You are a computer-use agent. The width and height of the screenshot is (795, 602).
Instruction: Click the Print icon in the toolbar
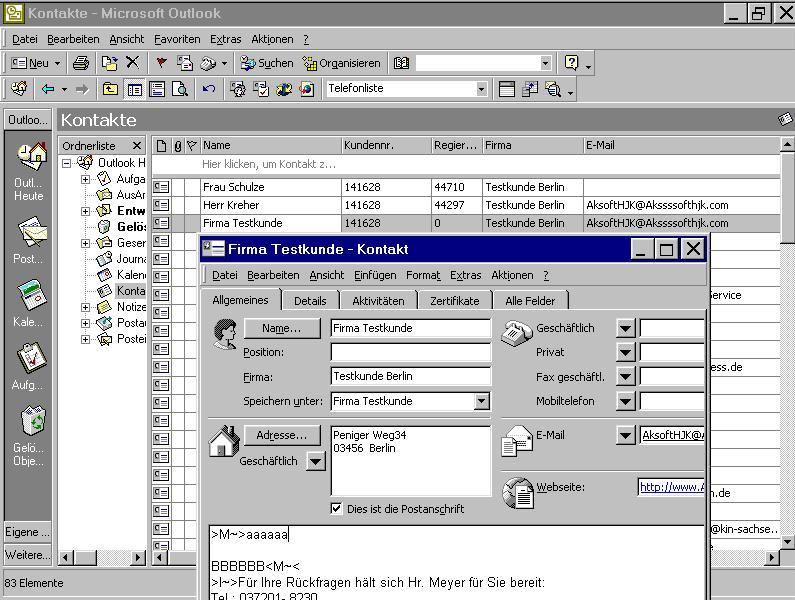coord(81,63)
